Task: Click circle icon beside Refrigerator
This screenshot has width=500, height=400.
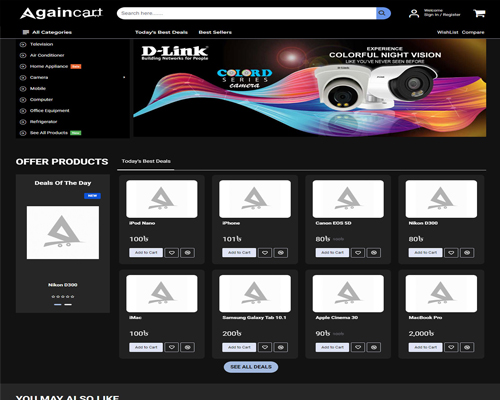Action: coord(23,122)
